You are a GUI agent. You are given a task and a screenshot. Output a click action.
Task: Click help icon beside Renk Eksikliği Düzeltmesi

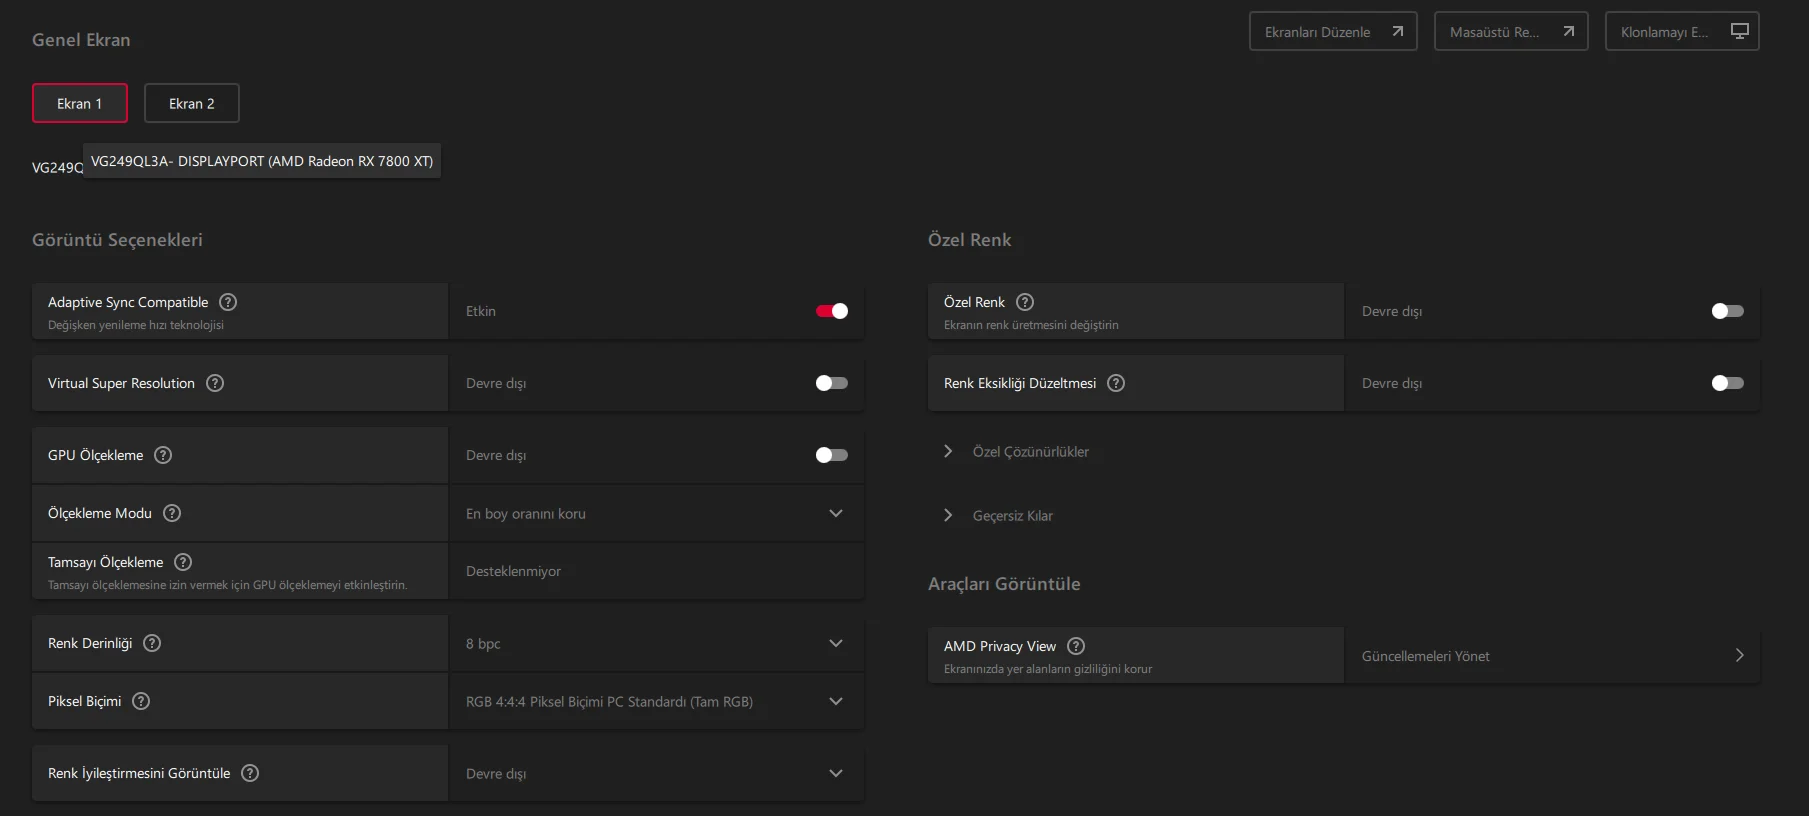point(1116,383)
